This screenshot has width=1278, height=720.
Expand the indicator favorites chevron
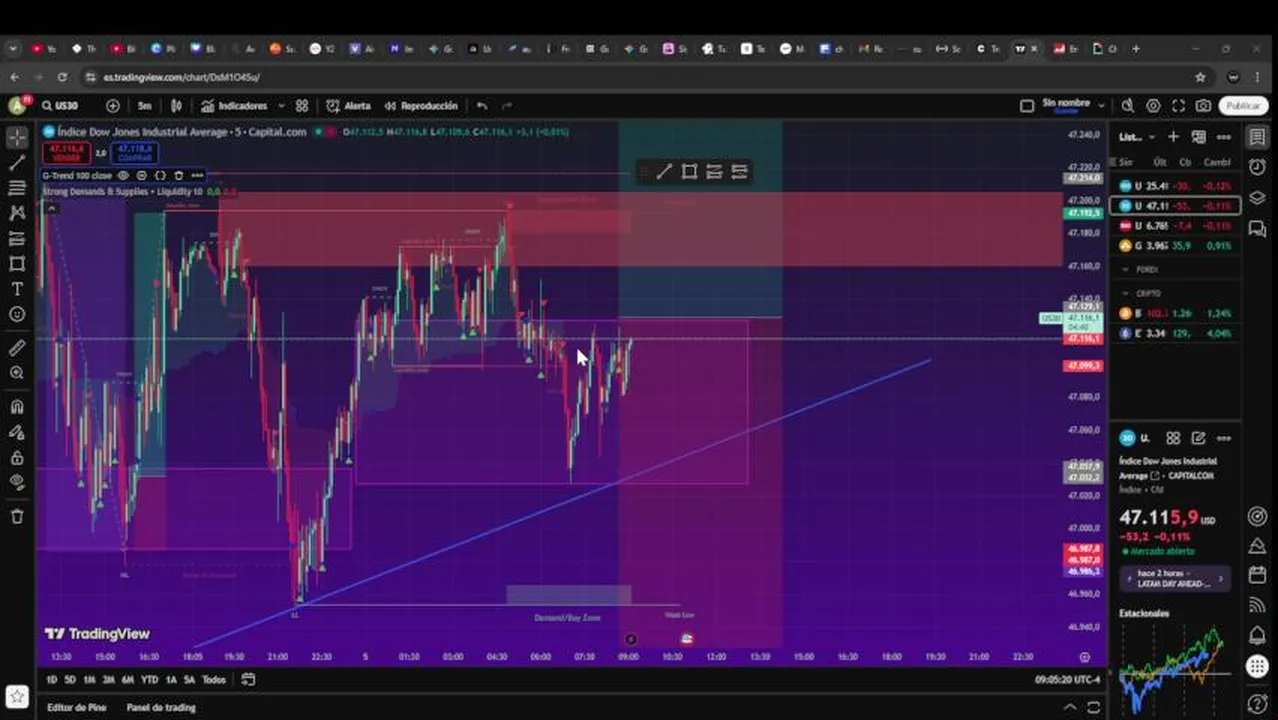pos(281,105)
